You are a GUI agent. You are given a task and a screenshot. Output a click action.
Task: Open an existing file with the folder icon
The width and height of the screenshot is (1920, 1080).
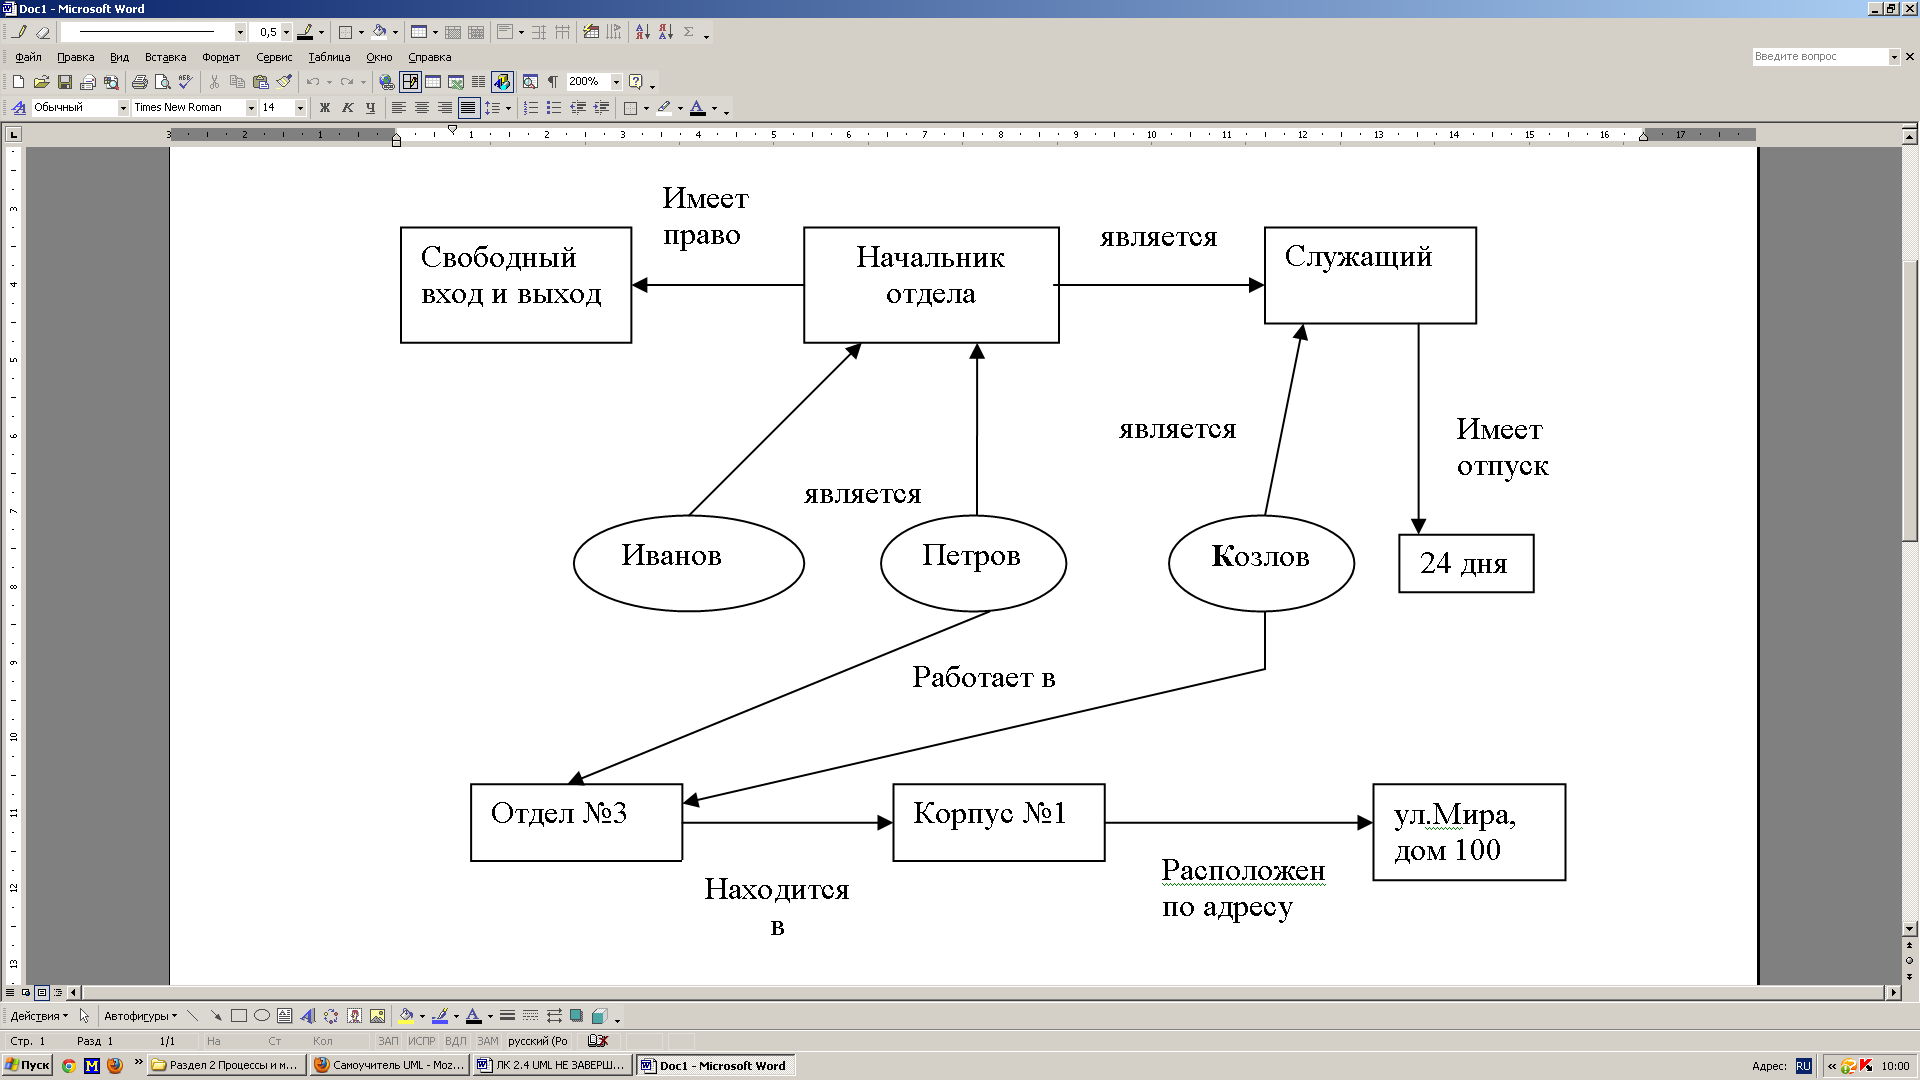pos(41,82)
